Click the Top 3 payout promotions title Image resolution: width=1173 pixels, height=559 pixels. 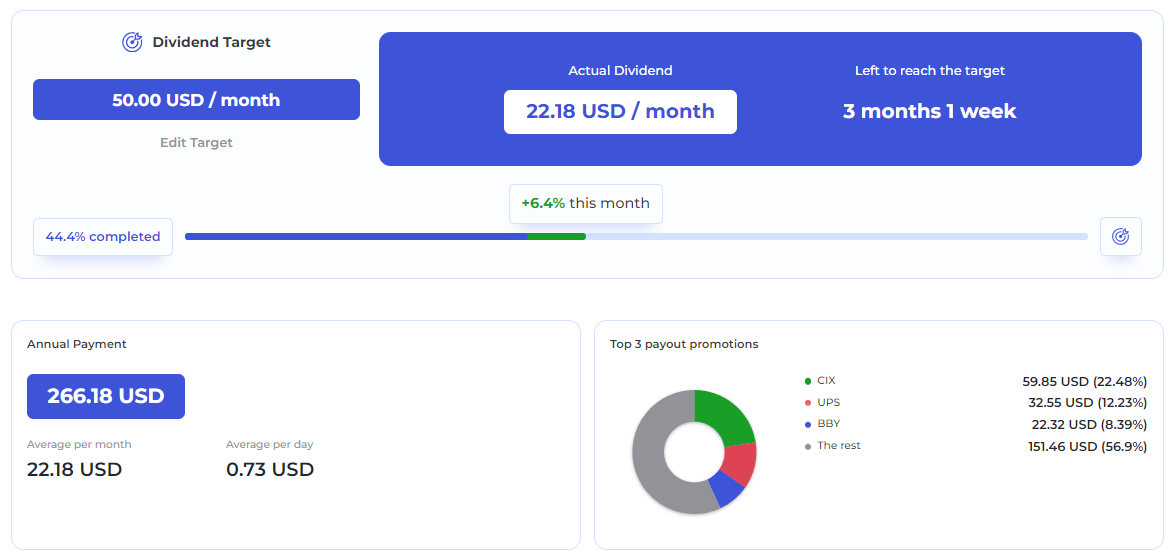[684, 344]
